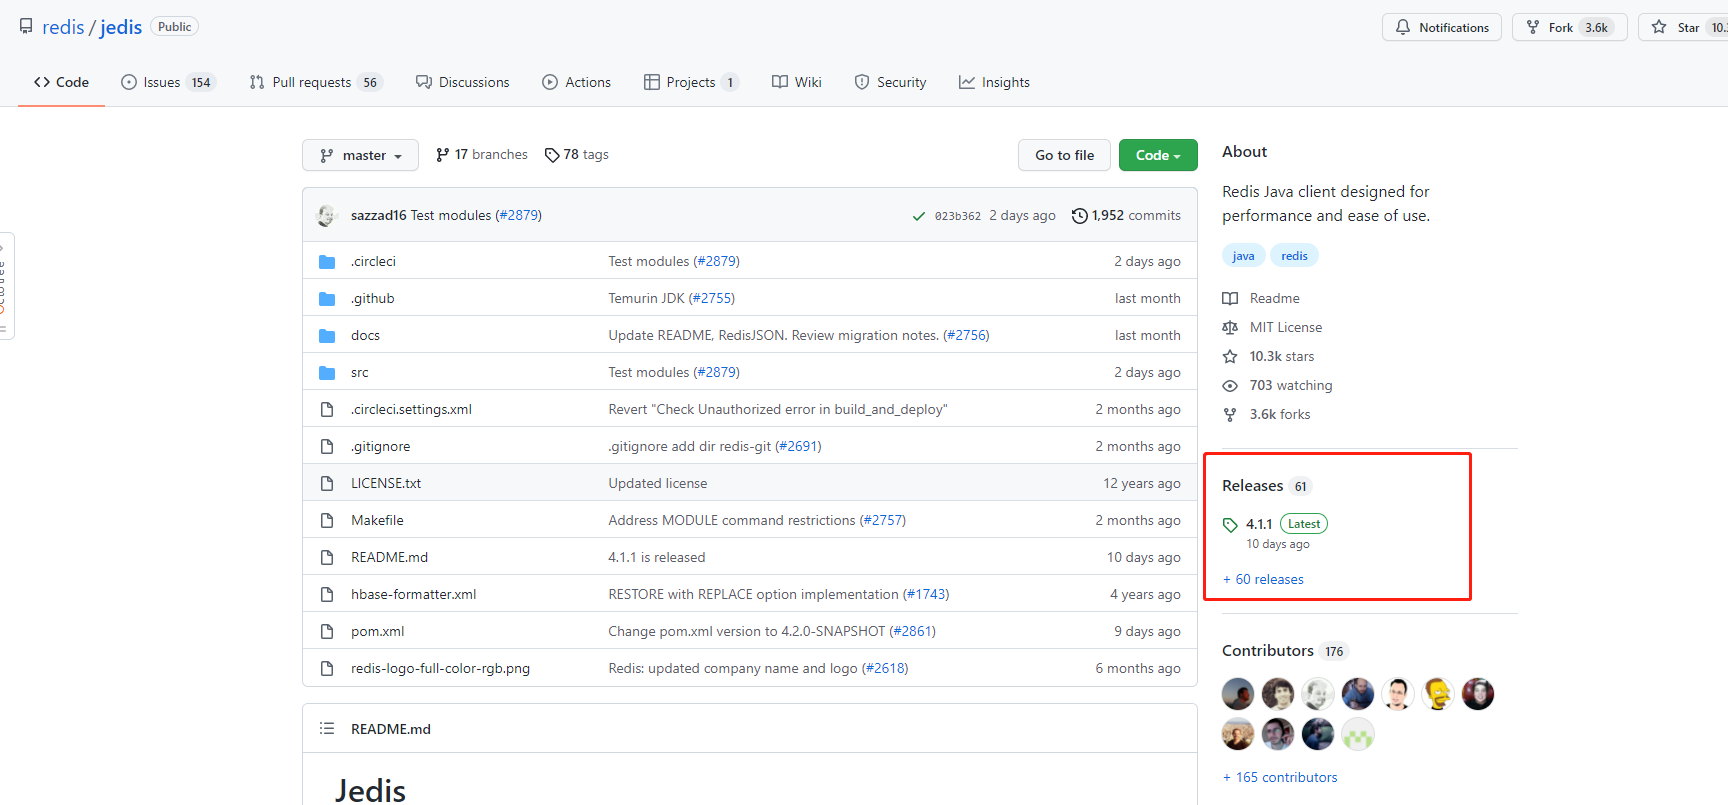1728x805 pixels.
Task: Open the src folder
Action: pos(359,372)
